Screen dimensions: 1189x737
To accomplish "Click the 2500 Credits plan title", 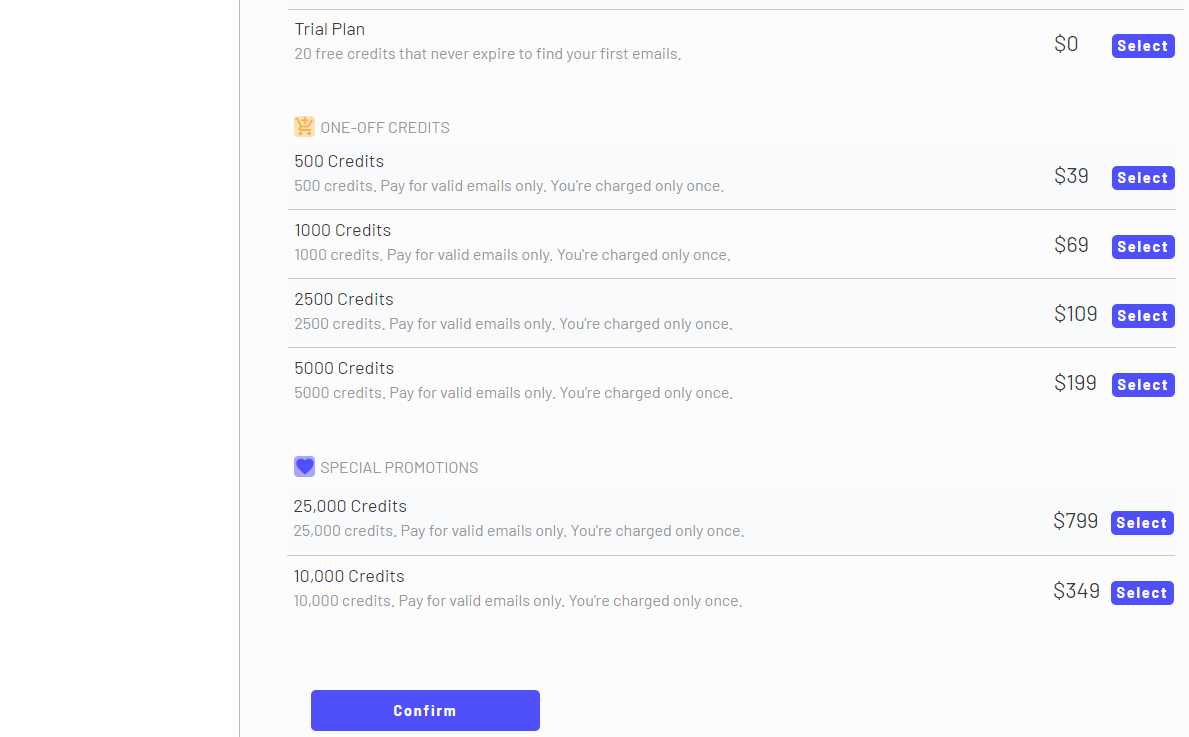I will [x=343, y=299].
